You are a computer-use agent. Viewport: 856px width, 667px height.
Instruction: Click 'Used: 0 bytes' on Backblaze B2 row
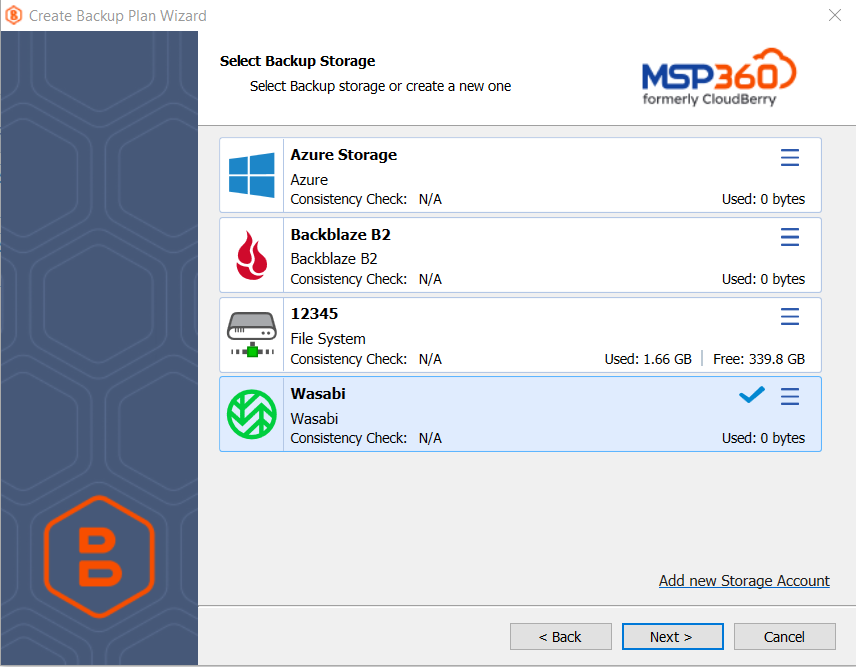point(763,279)
